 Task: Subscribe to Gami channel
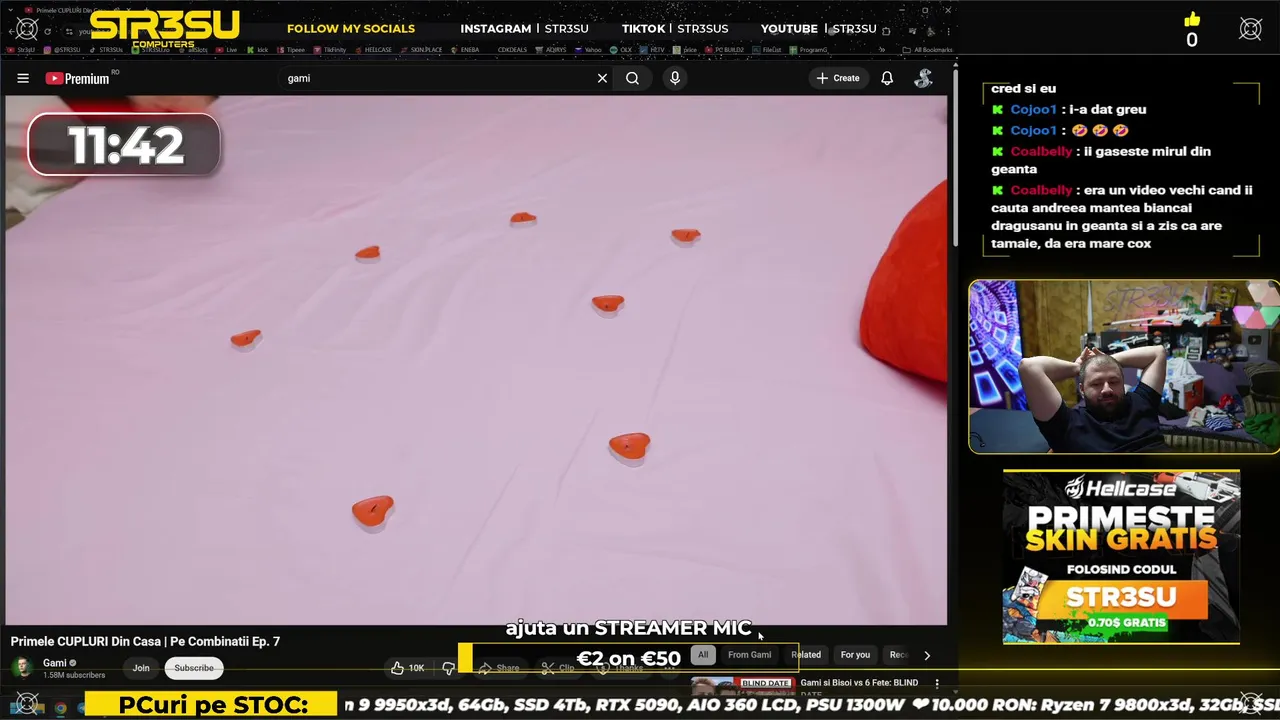tap(194, 668)
